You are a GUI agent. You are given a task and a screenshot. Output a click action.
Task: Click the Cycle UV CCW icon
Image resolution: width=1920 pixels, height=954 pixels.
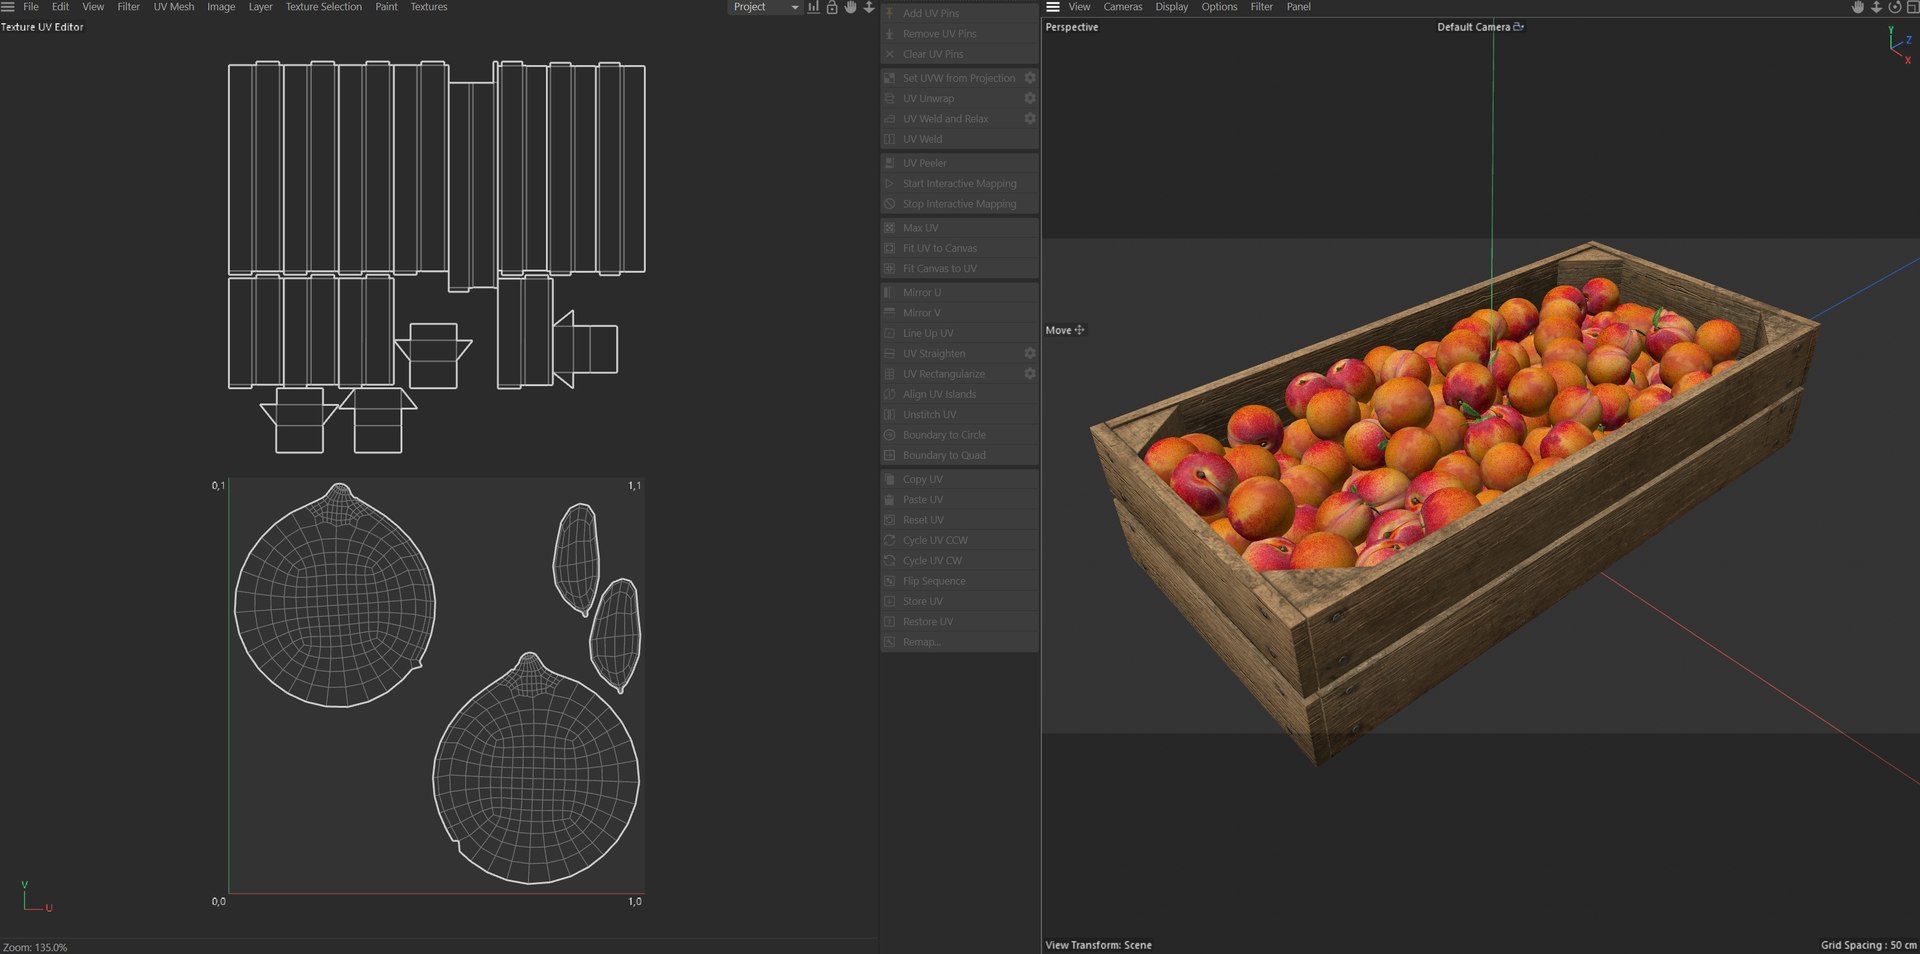889,540
